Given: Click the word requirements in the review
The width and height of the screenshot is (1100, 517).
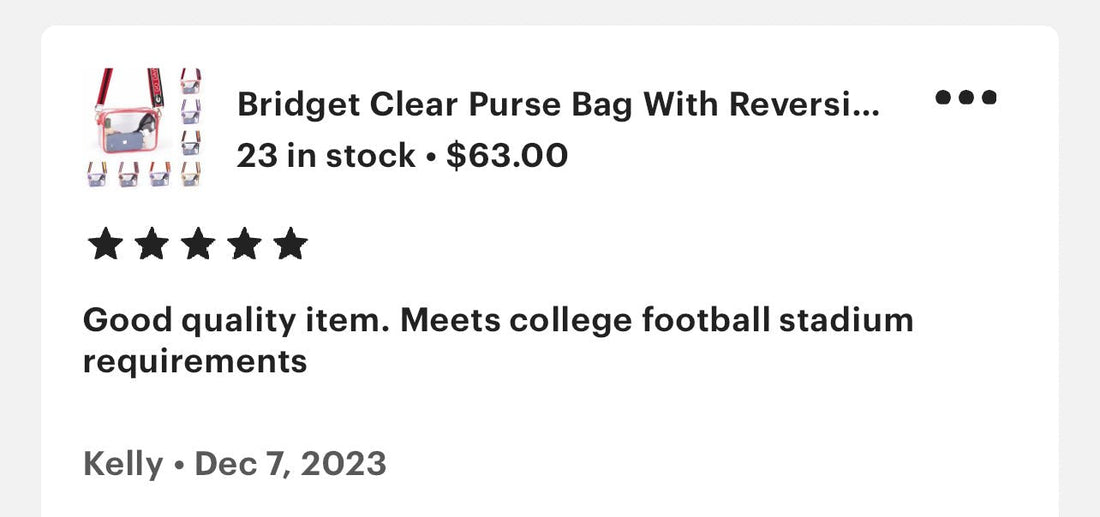Looking at the screenshot, I should click(195, 363).
